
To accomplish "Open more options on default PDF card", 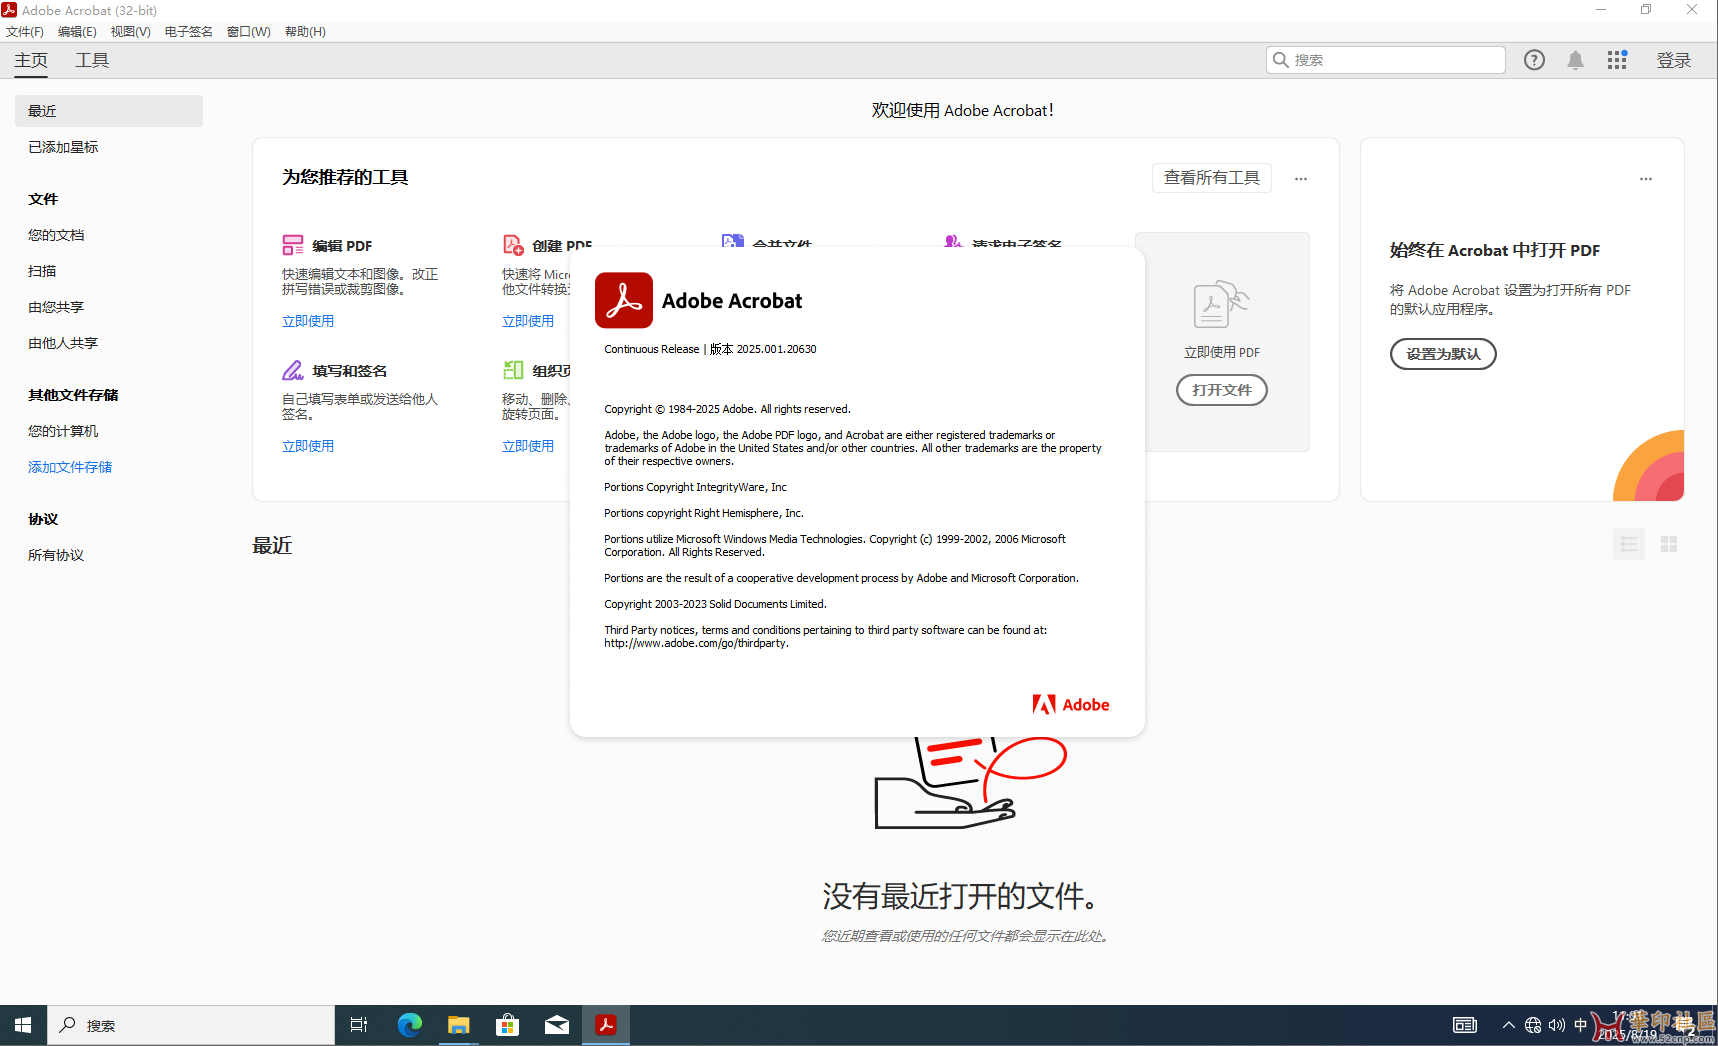I will [1646, 179].
